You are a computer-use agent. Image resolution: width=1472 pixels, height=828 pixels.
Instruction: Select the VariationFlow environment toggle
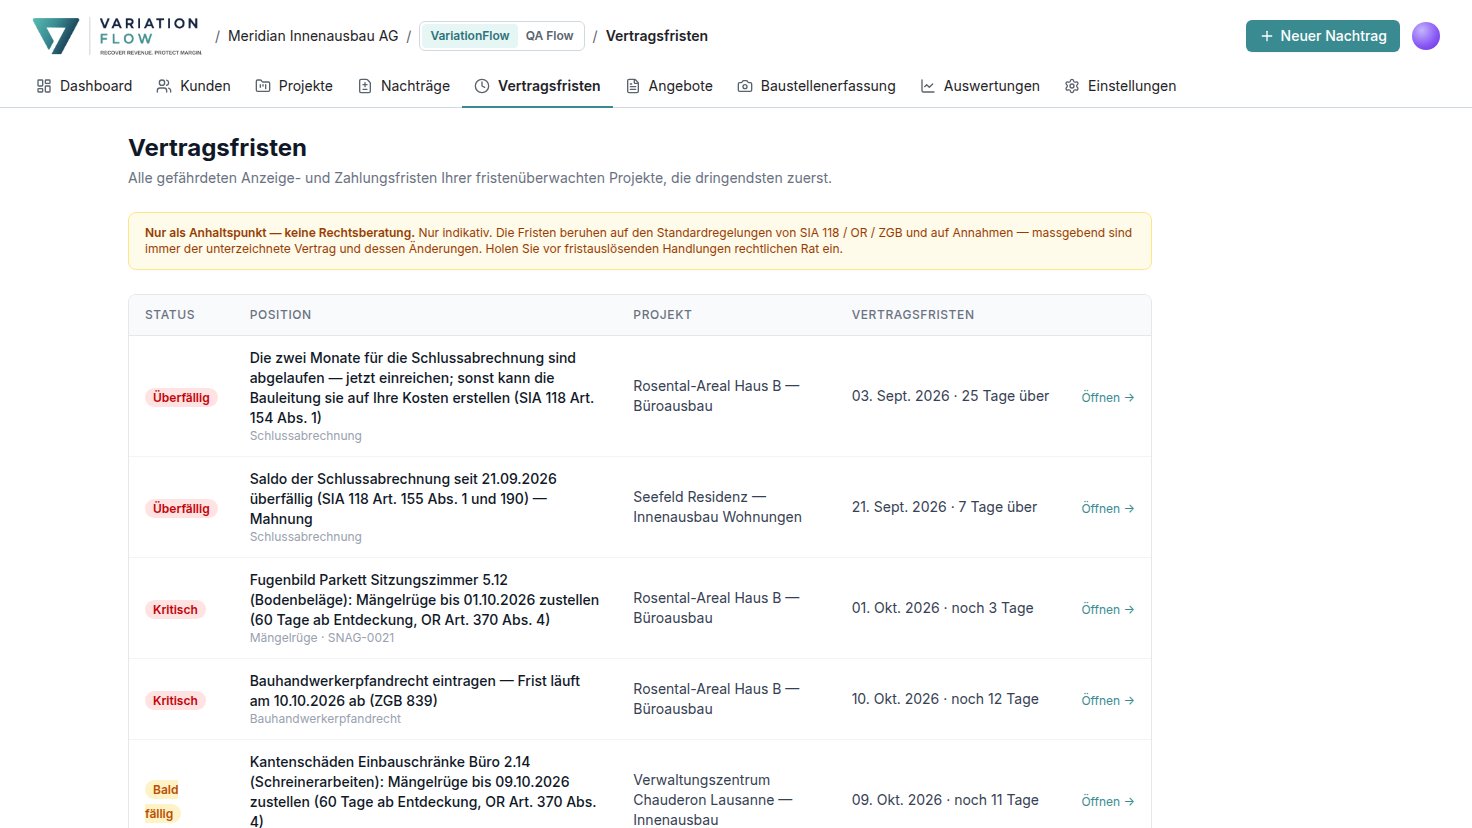pyautogui.click(x=470, y=36)
